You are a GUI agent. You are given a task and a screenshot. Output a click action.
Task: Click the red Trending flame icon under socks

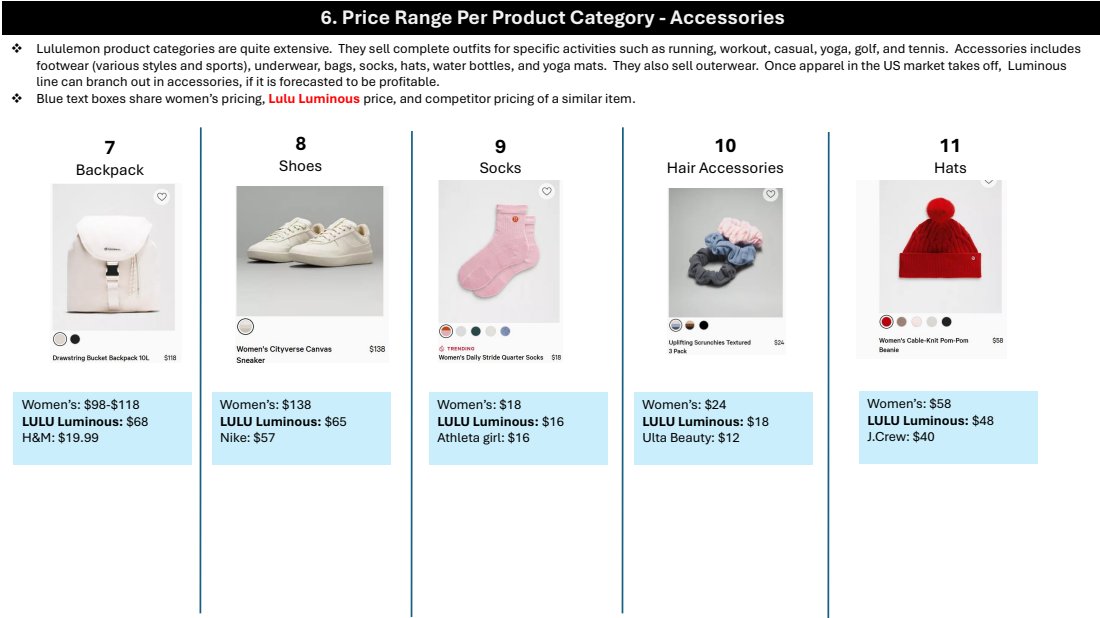(x=442, y=348)
